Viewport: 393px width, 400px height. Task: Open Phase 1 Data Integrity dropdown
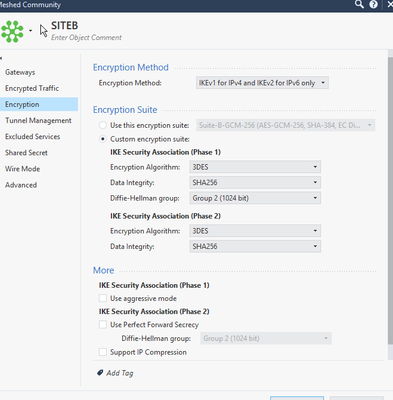255,182
